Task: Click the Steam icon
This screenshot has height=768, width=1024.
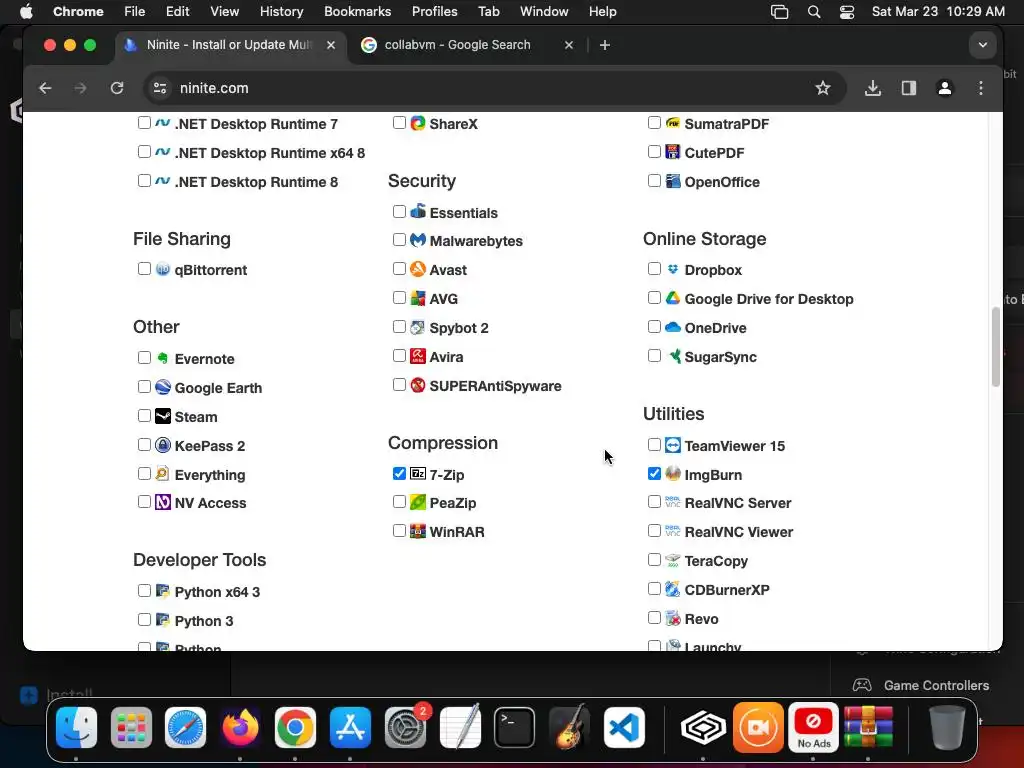Action: tap(163, 416)
